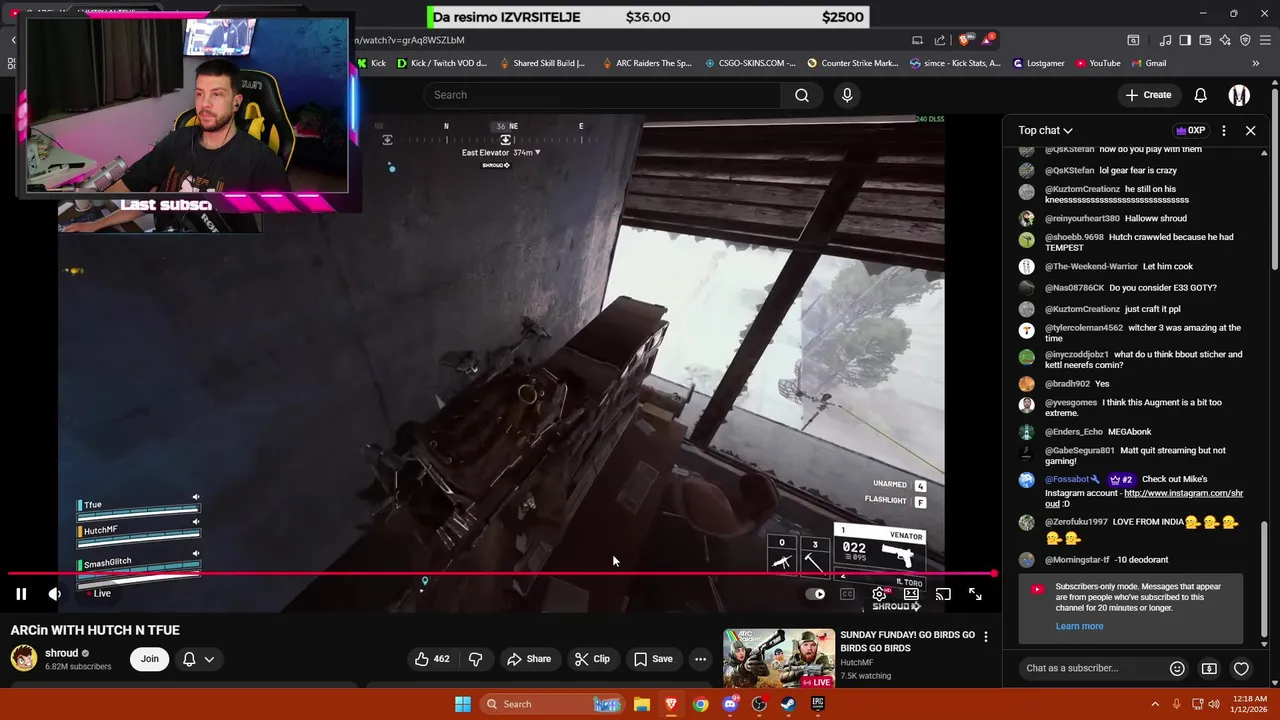The height and width of the screenshot is (720, 1280).
Task: Open YouTube notifications bell
Action: click(1200, 95)
